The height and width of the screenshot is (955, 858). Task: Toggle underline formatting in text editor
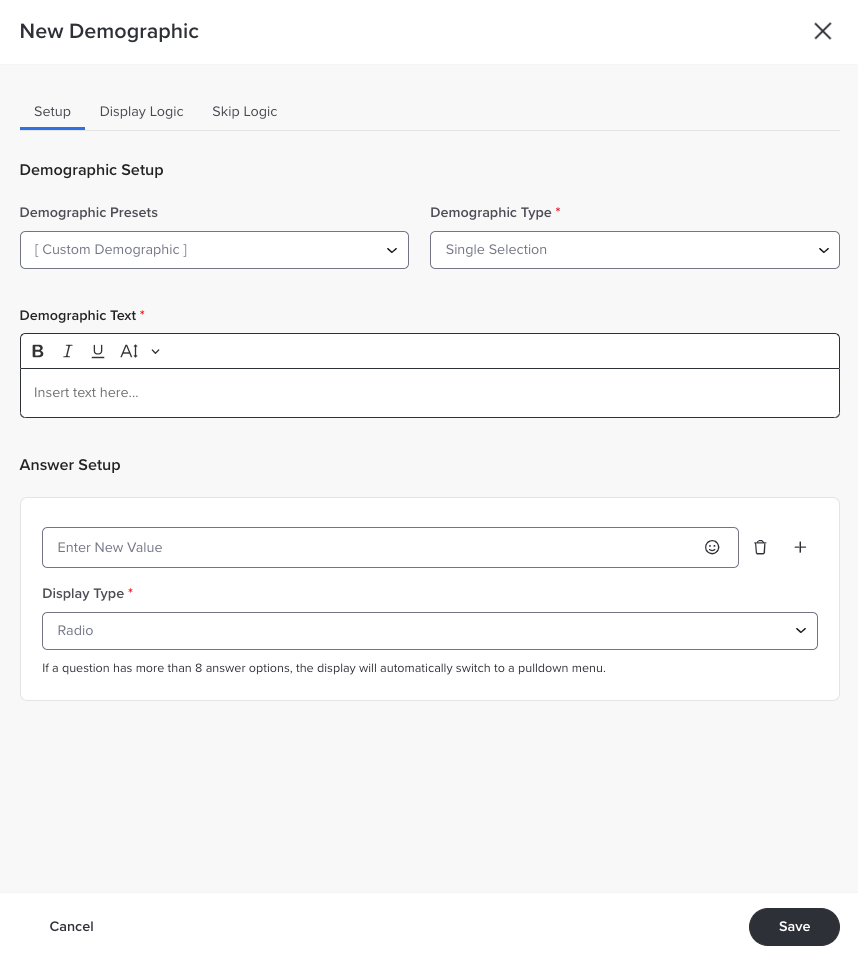tap(97, 351)
